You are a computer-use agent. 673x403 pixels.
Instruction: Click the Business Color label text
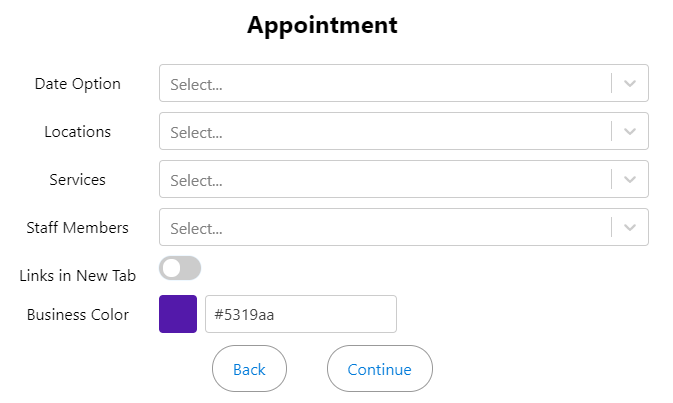77,315
